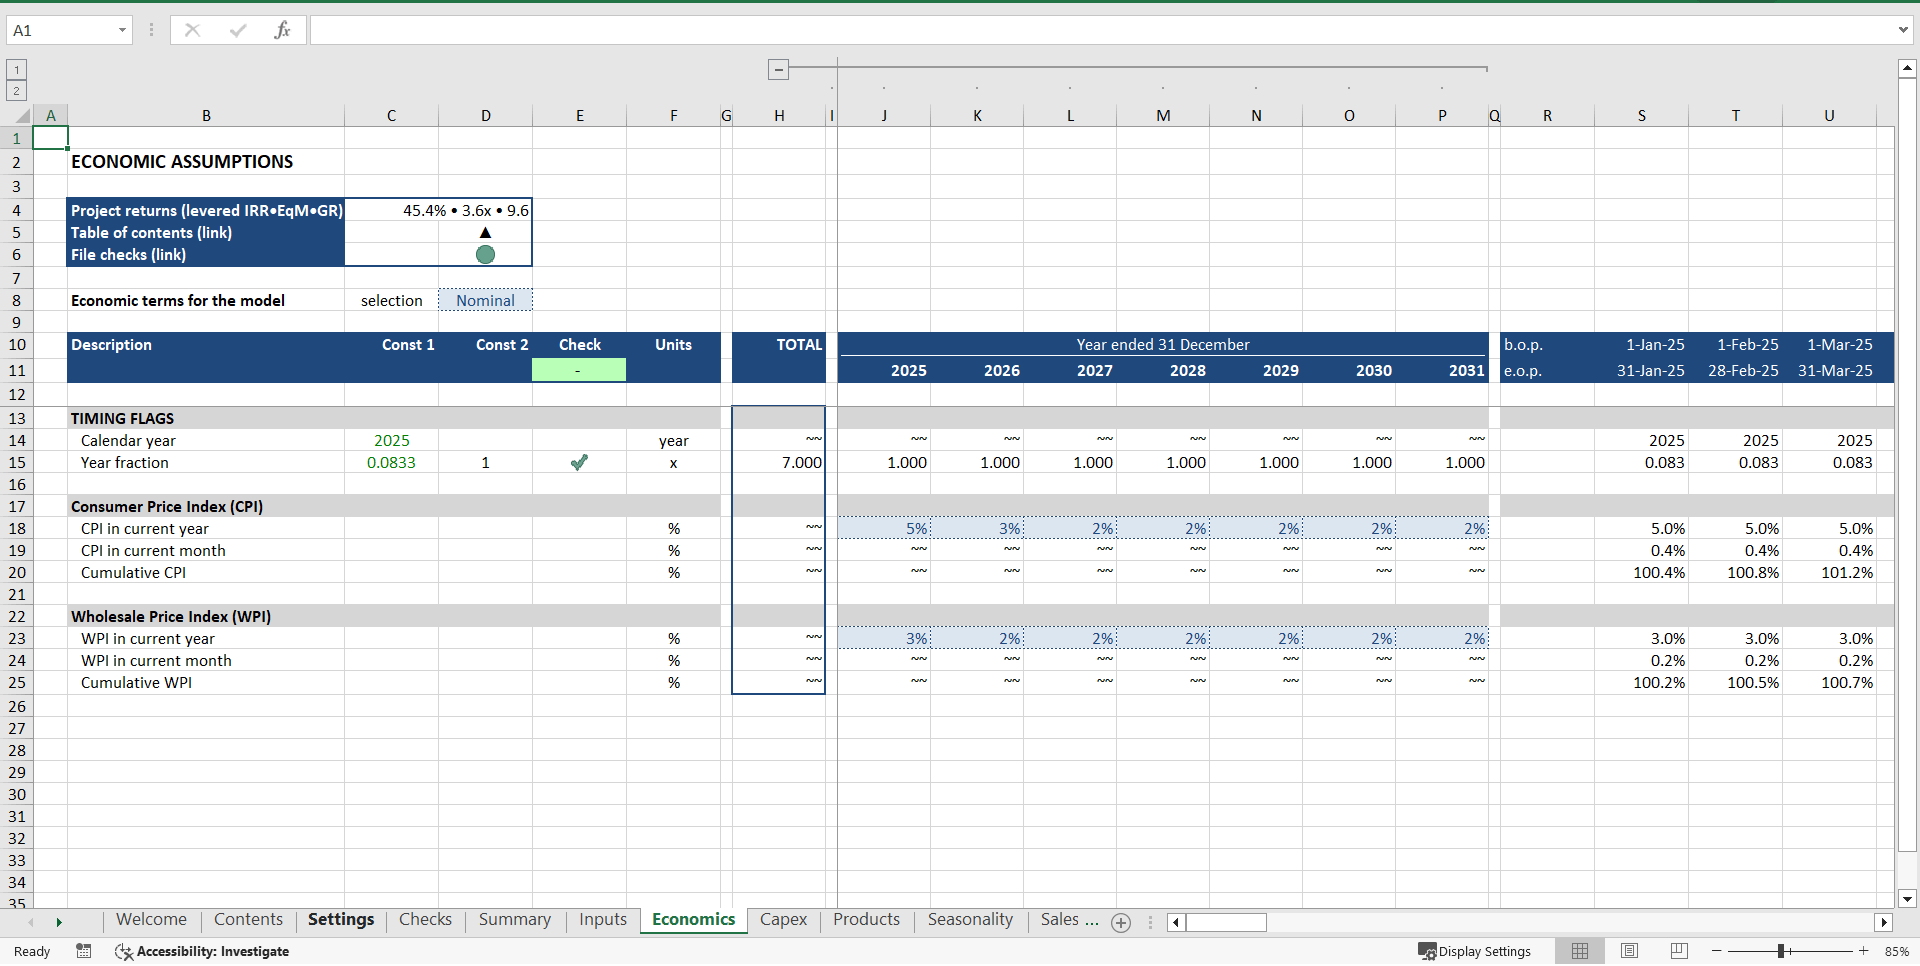Click the Cancel formula X icon

[x=192, y=30]
